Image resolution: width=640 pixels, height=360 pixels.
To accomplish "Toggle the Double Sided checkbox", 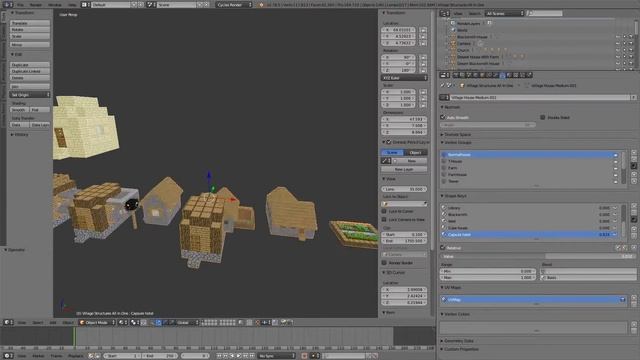I will (542, 117).
